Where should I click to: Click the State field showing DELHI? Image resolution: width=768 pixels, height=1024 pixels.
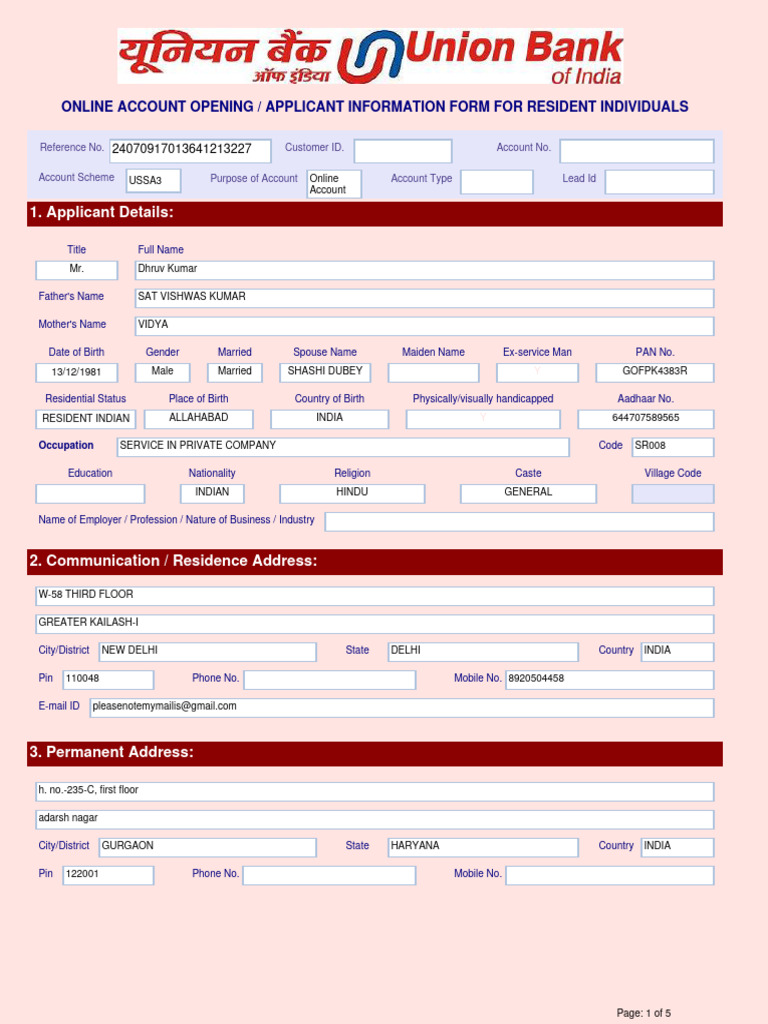click(x=483, y=652)
